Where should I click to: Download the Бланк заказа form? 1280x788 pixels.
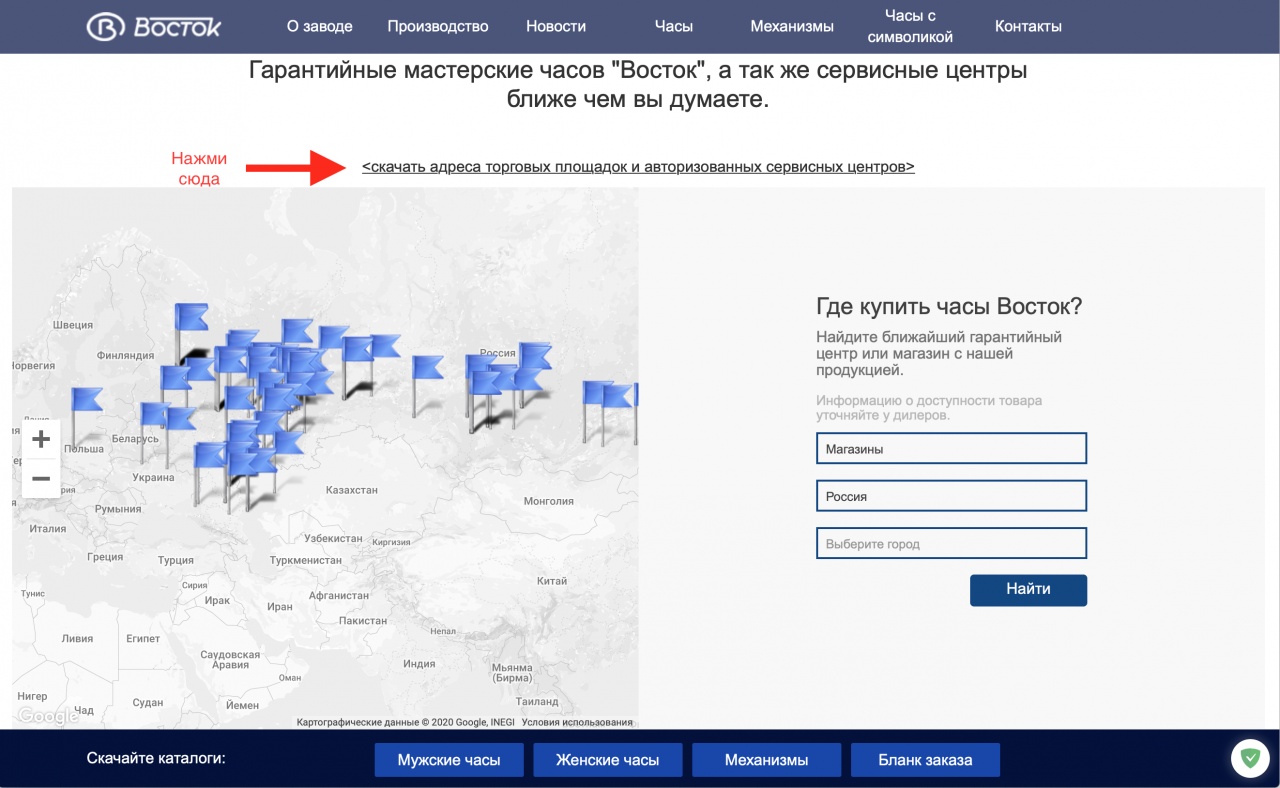click(925, 760)
